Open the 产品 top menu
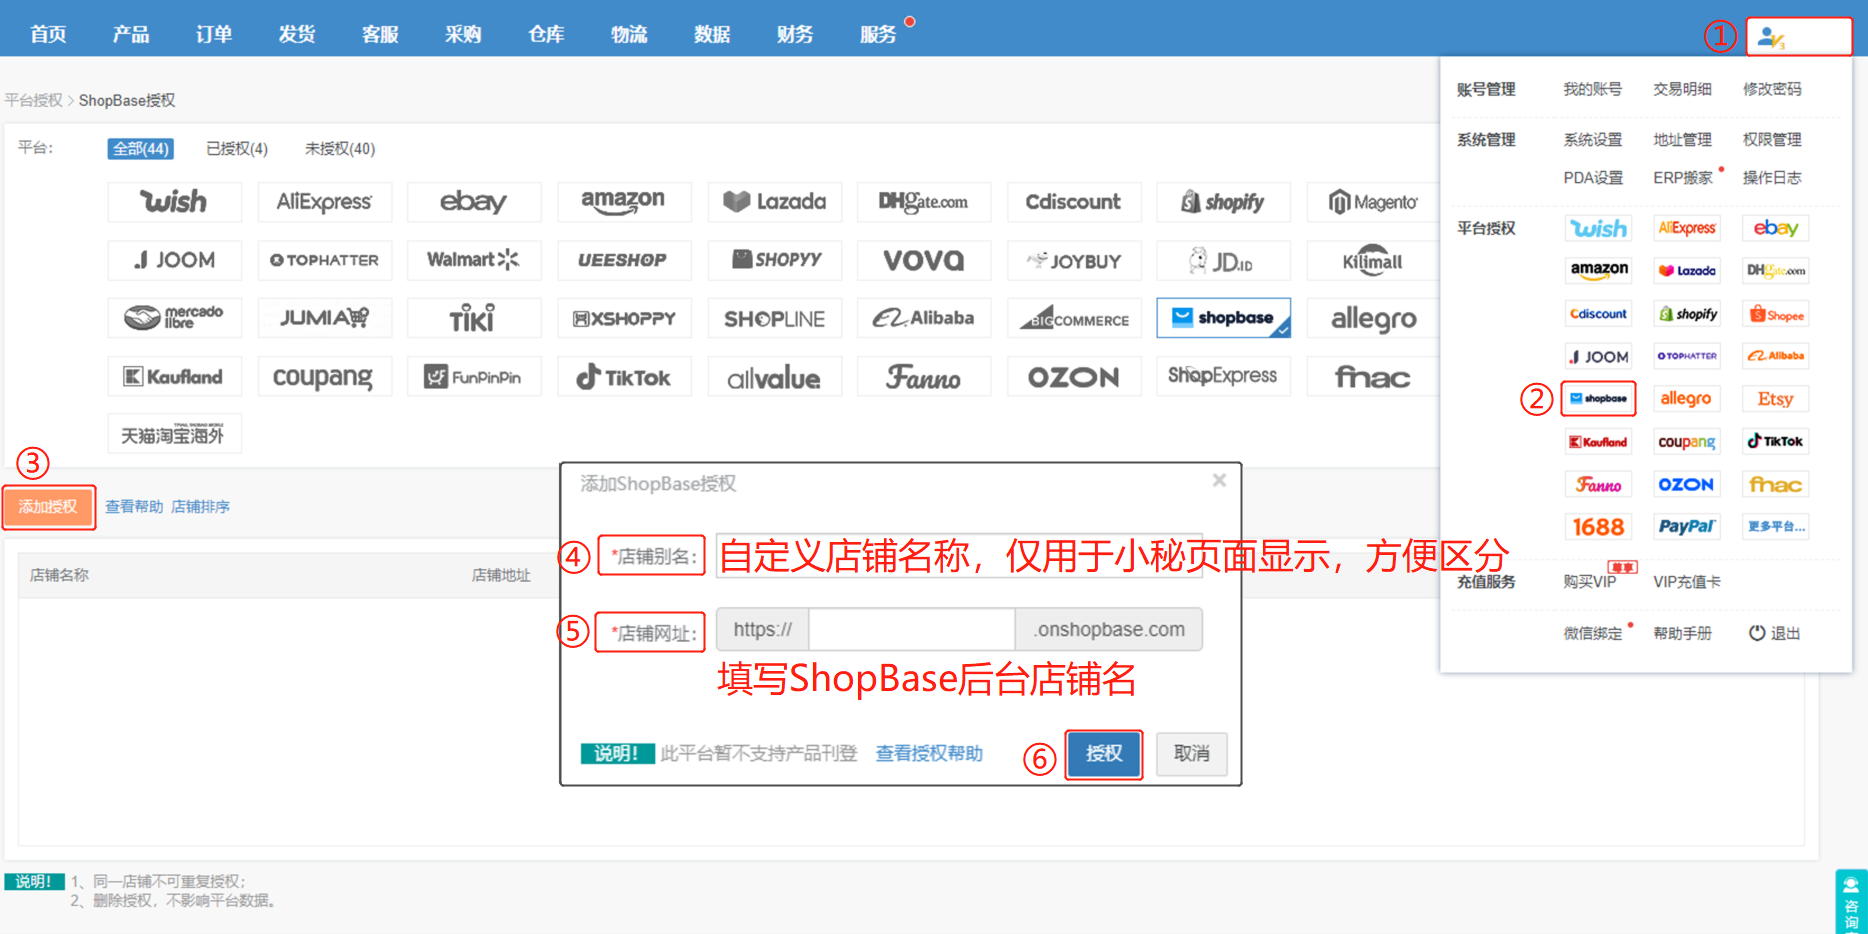Screen dimensions: 1868x934 pos(131,34)
